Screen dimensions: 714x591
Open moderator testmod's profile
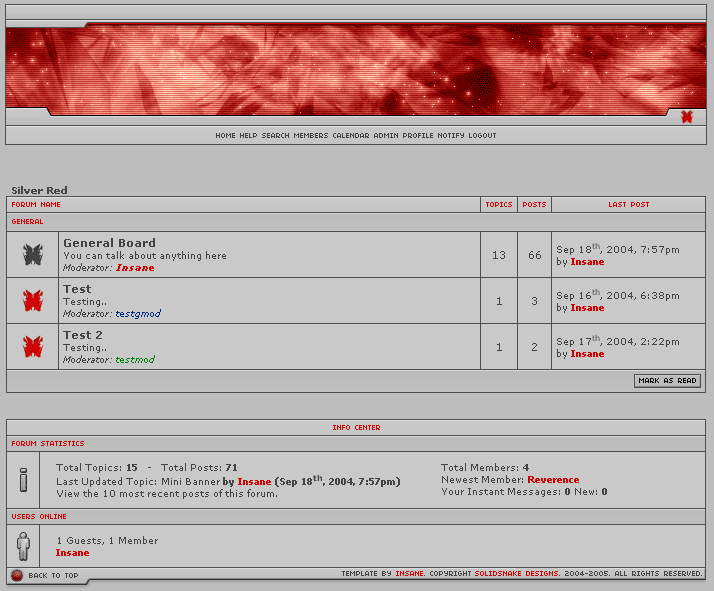135,360
